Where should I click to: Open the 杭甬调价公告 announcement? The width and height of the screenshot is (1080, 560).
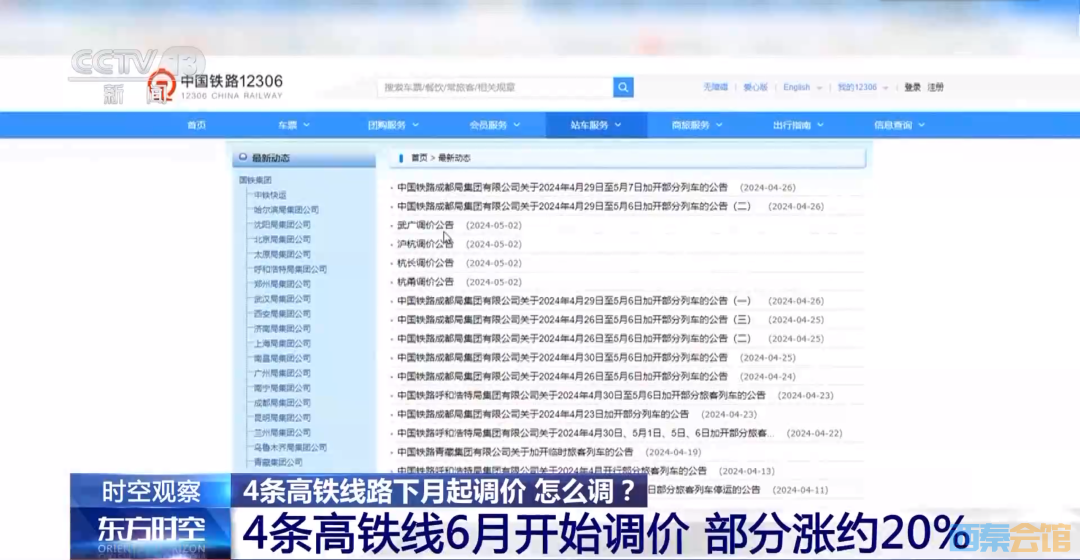425,282
